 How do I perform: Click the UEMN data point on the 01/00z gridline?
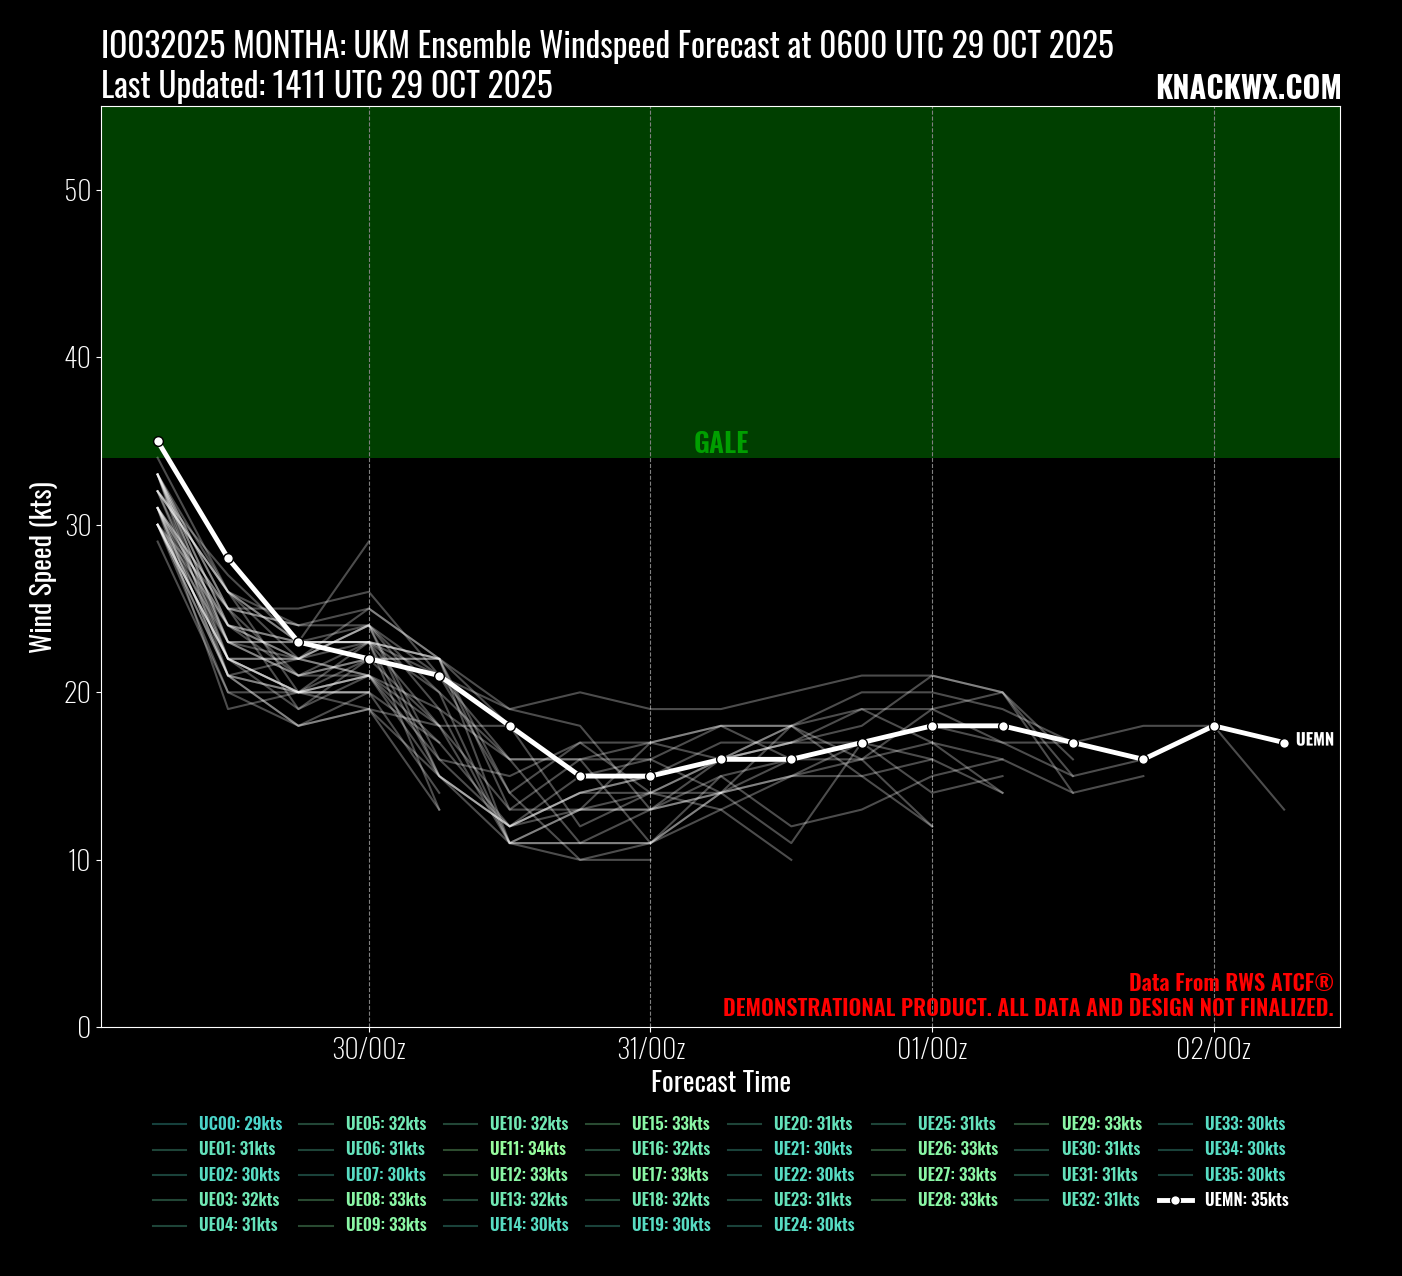pos(932,726)
